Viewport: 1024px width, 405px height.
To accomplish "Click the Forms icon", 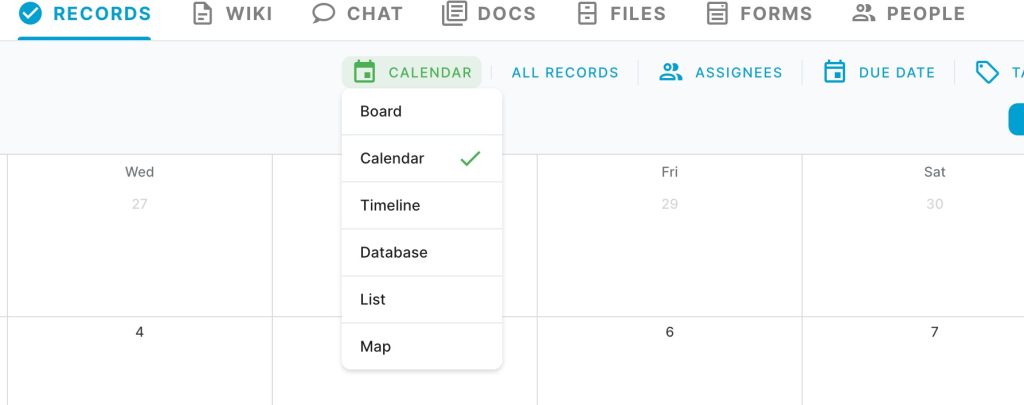I will tap(717, 13).
